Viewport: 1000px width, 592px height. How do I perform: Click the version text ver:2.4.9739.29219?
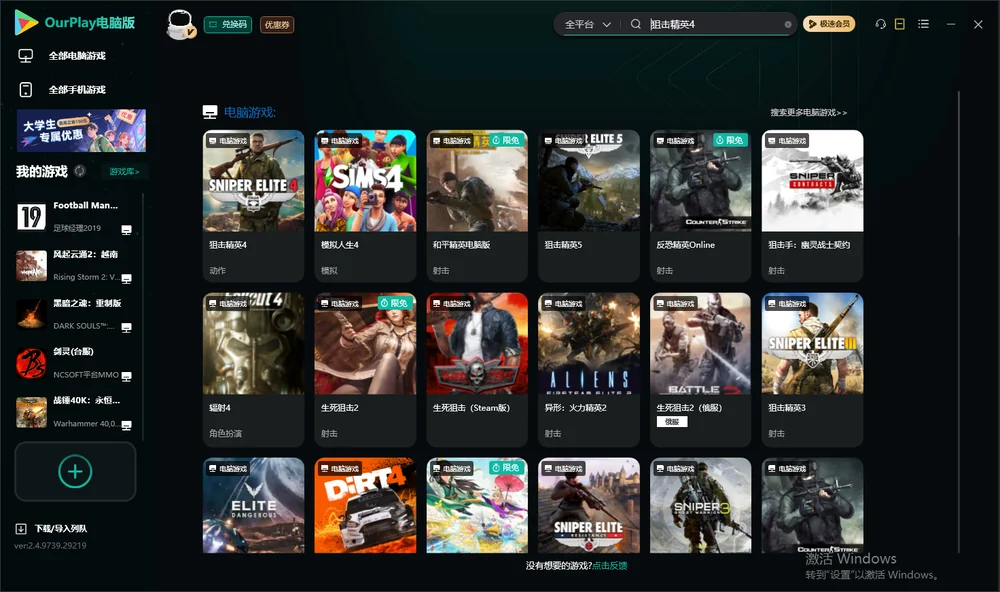tap(50, 545)
